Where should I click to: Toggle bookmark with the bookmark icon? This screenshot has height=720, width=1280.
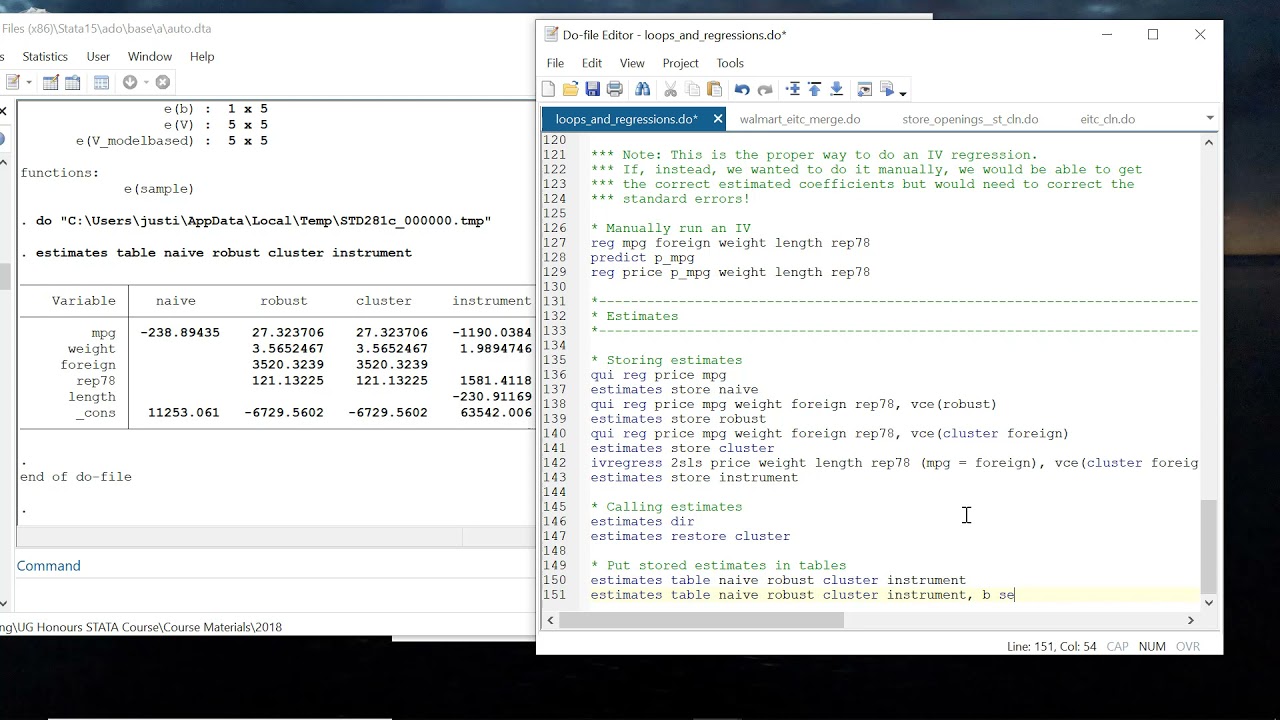pos(793,89)
